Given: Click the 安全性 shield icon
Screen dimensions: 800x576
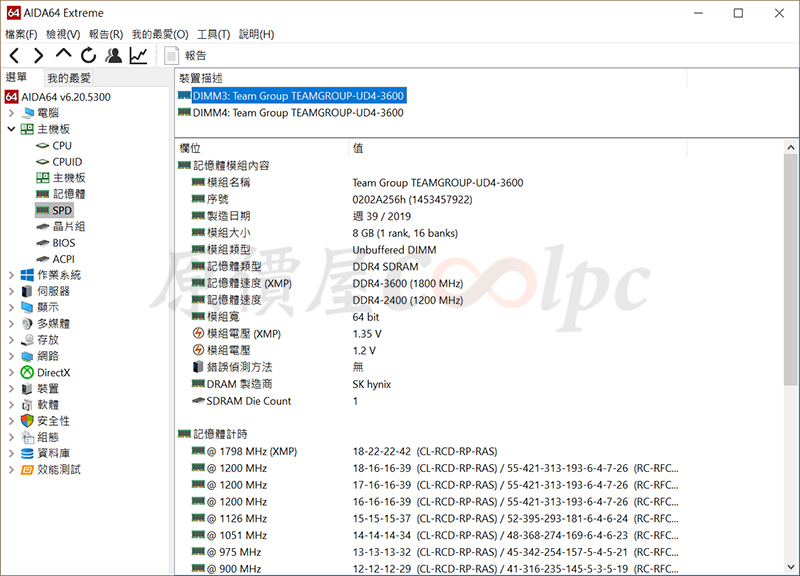Looking at the screenshot, I should coord(28,421).
